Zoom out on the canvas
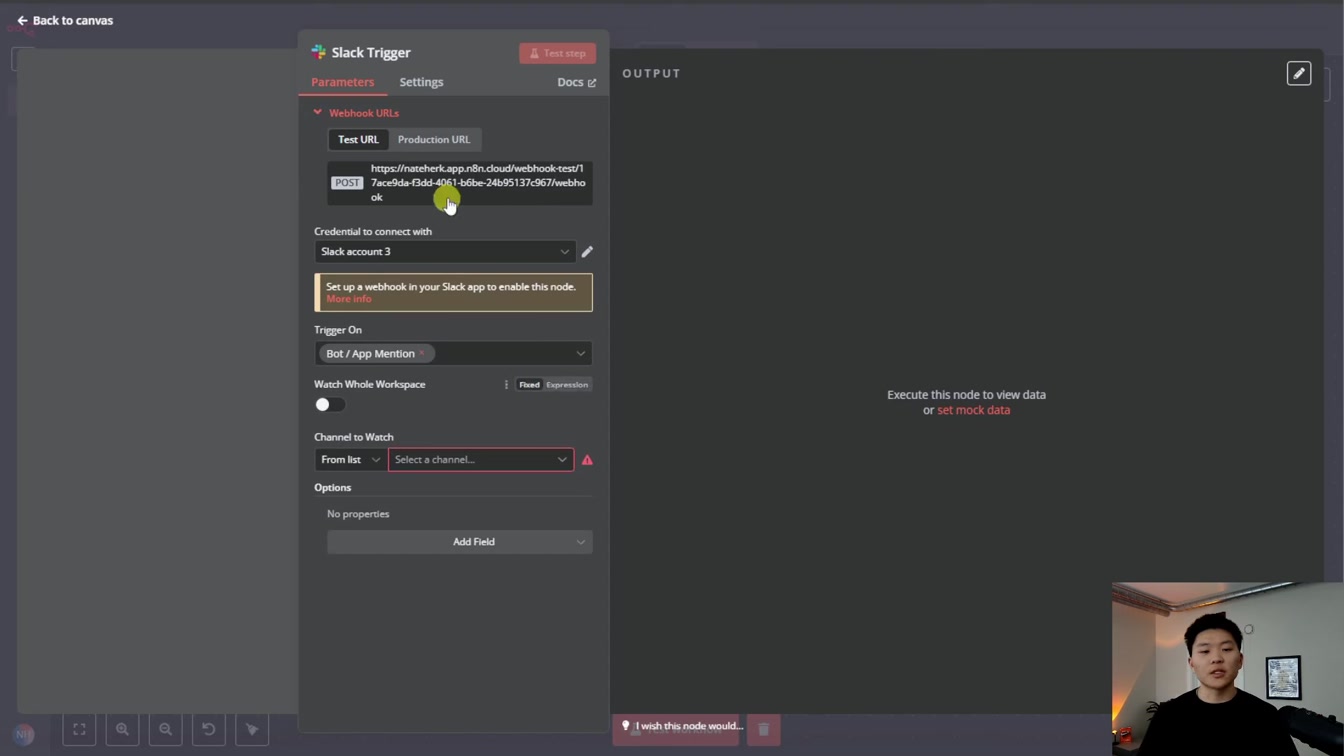Viewport: 1344px width, 756px height. pyautogui.click(x=165, y=729)
